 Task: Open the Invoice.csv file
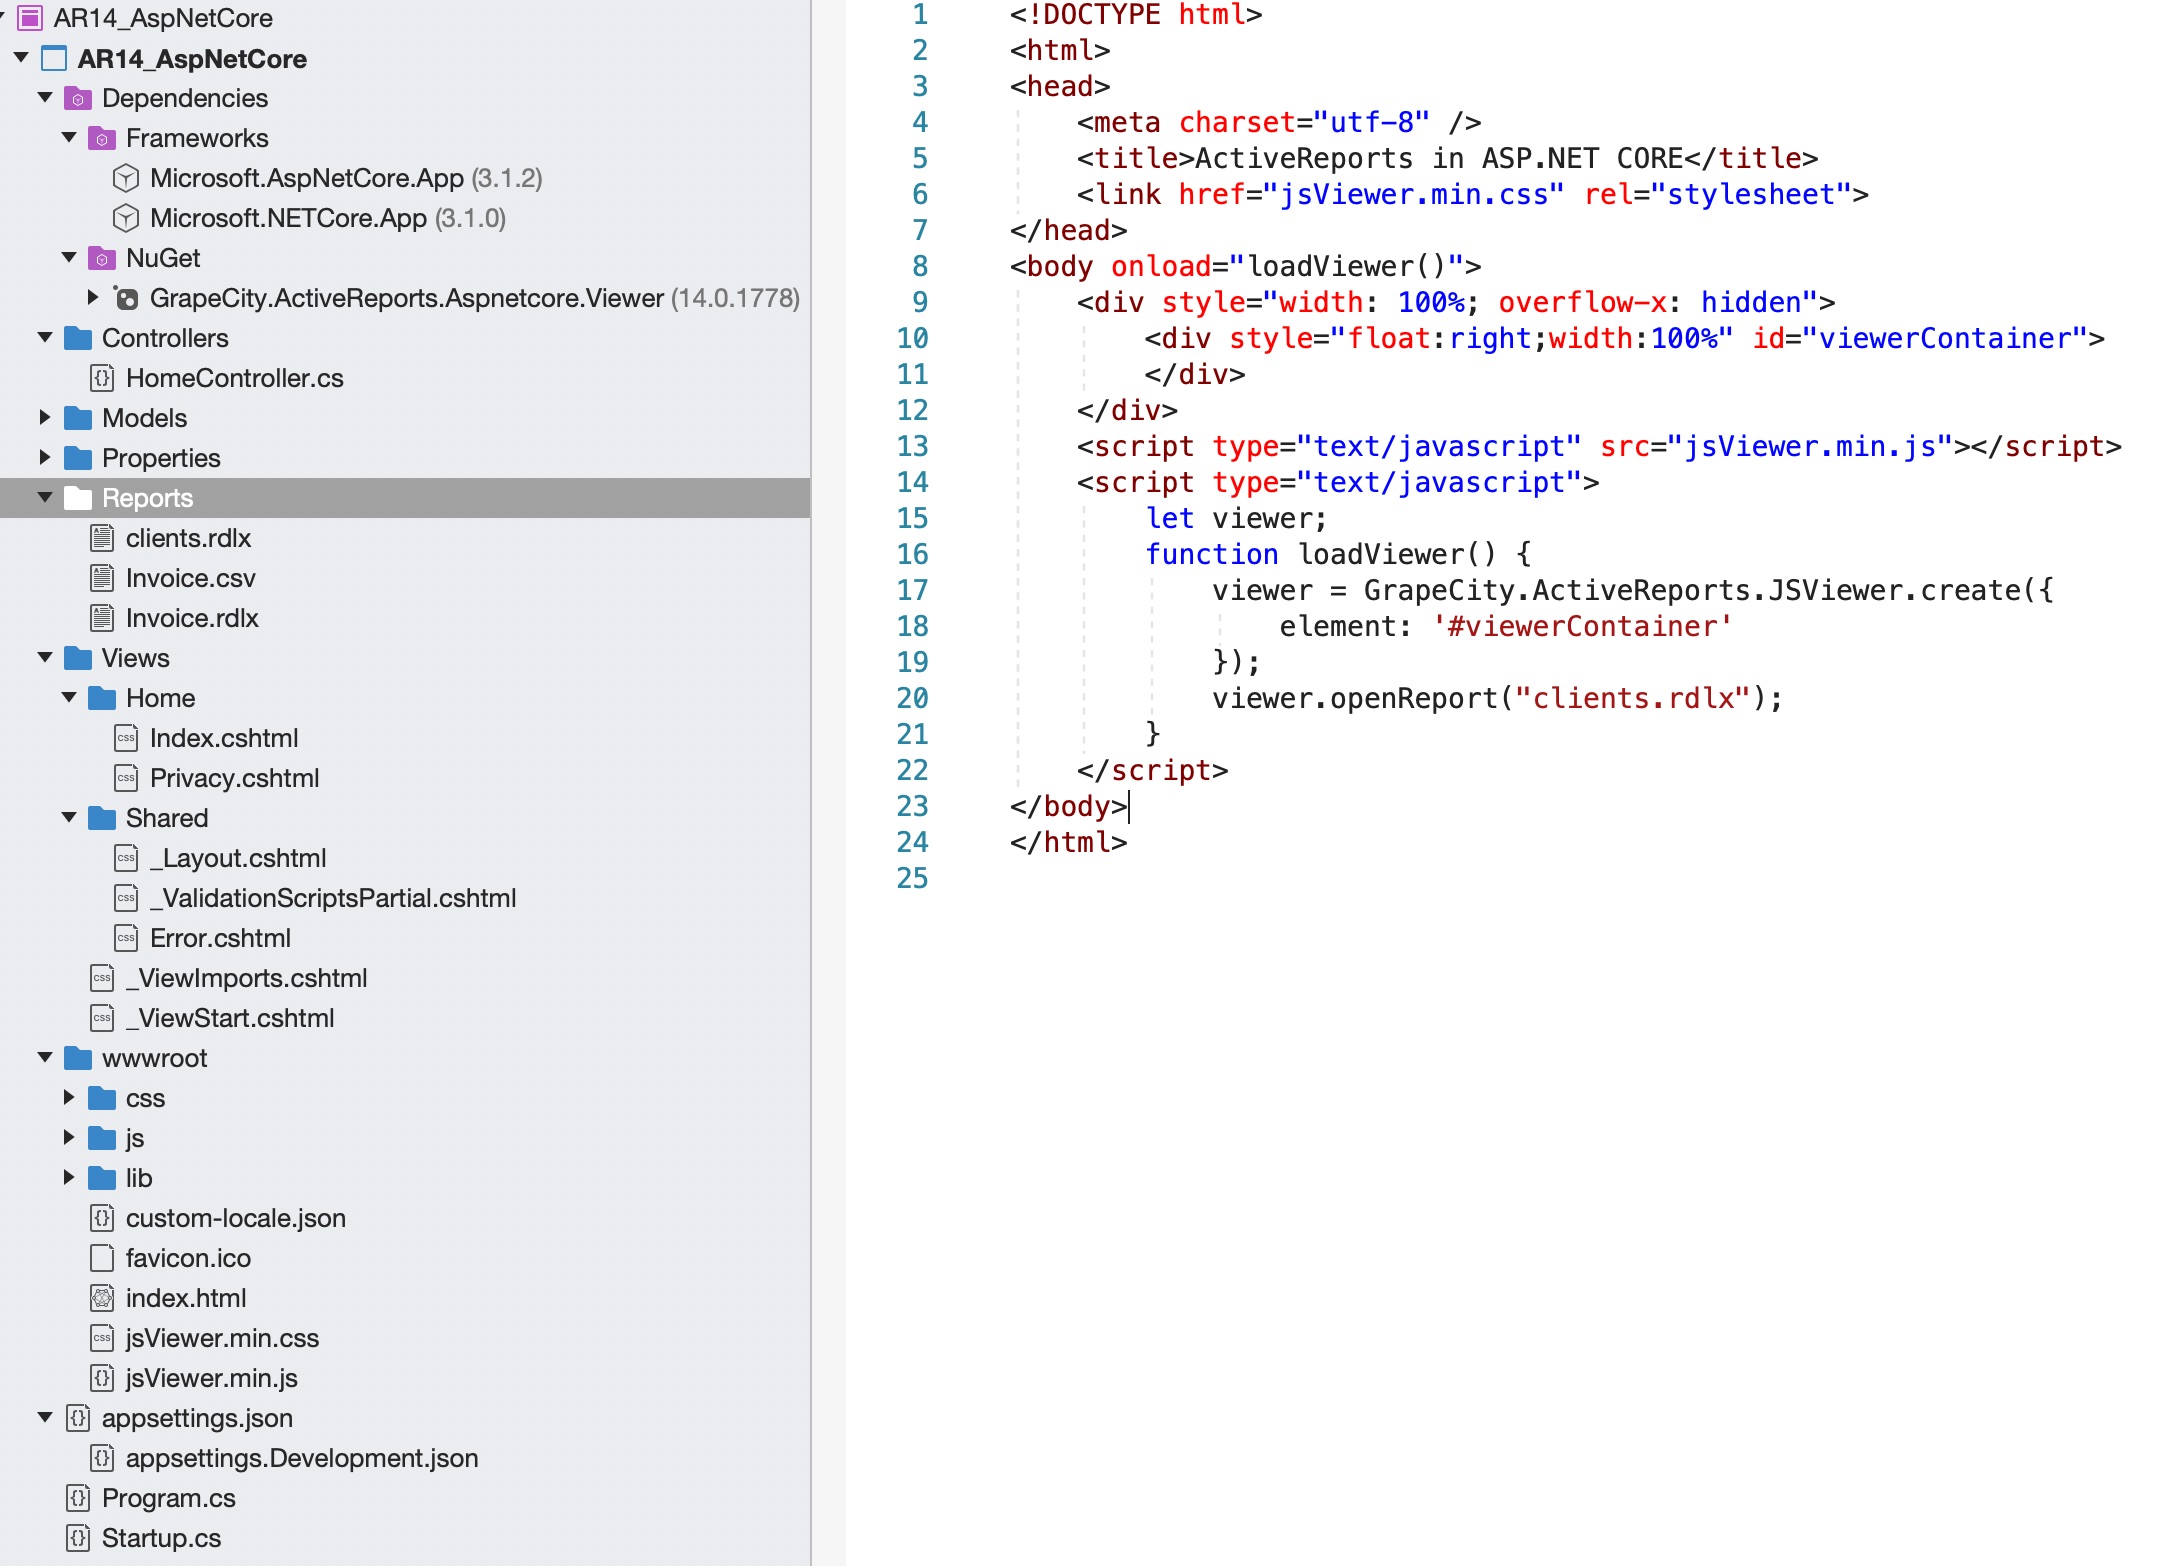191,578
